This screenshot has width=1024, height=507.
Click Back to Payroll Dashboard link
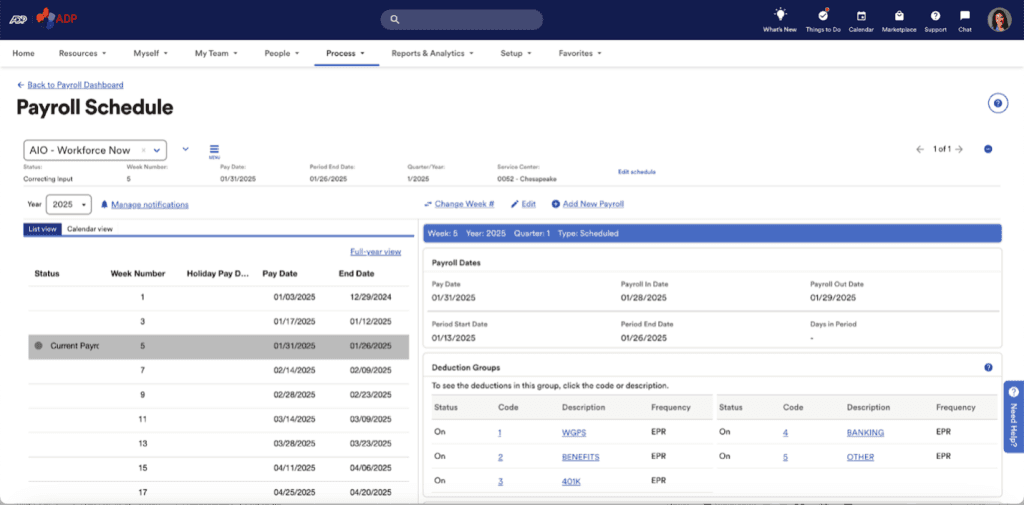(74, 85)
